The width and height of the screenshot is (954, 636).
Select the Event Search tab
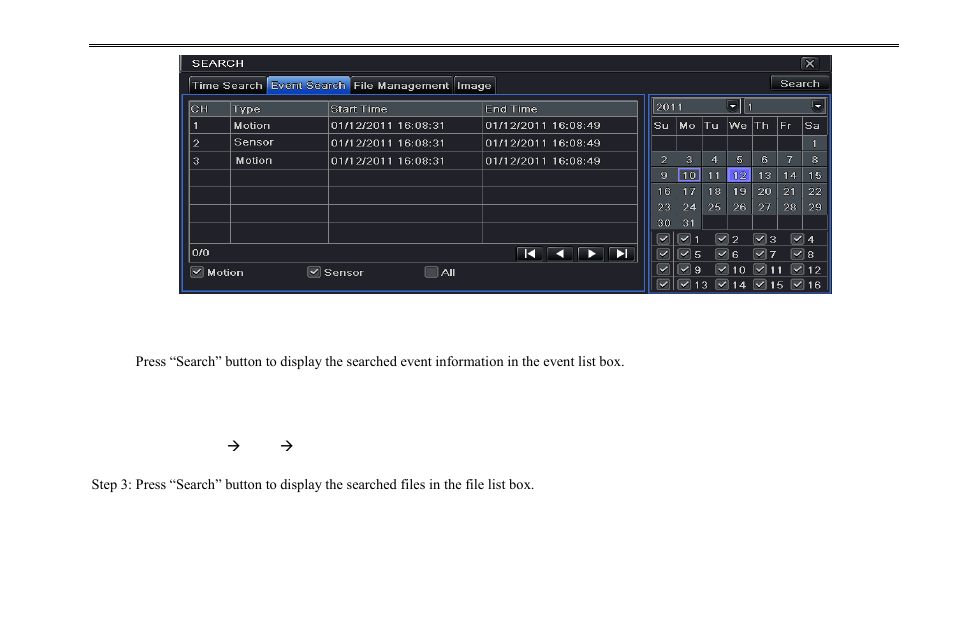click(308, 85)
